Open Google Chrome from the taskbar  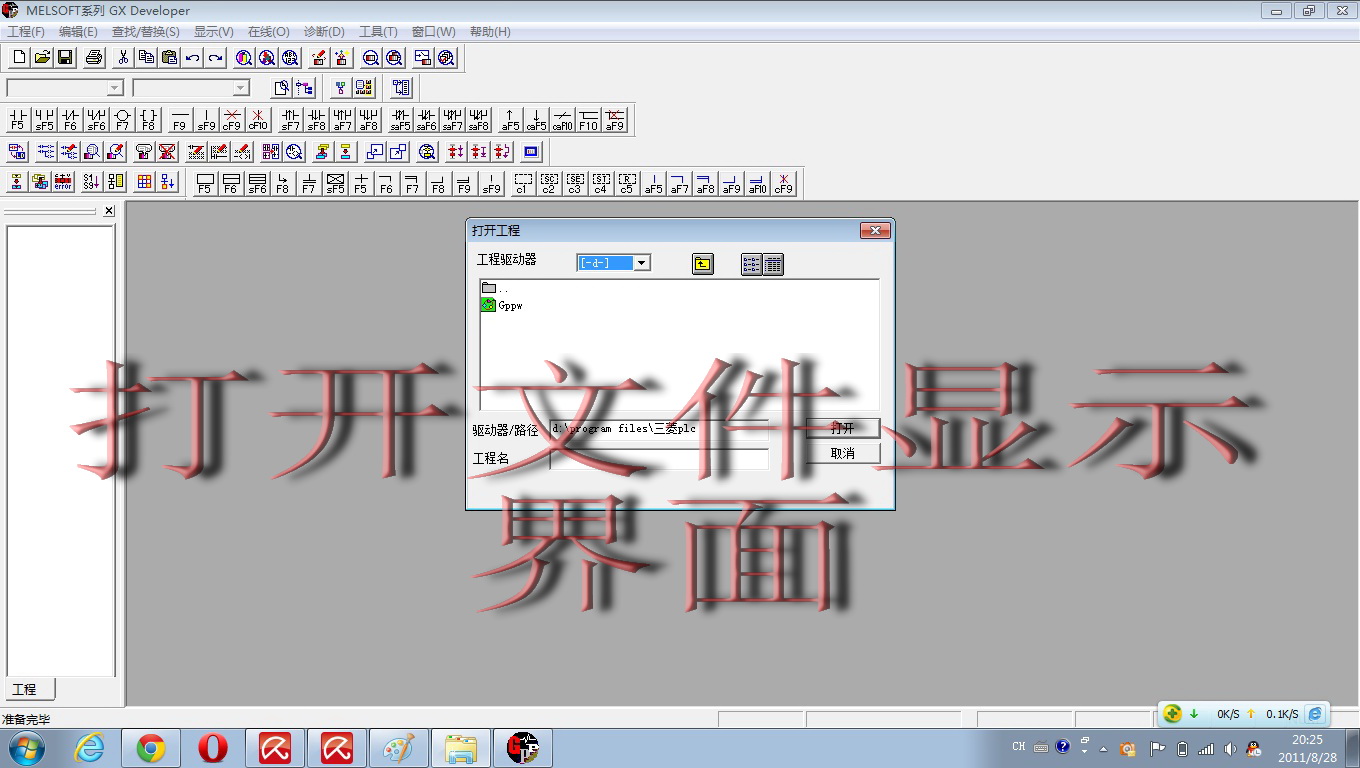coord(151,748)
